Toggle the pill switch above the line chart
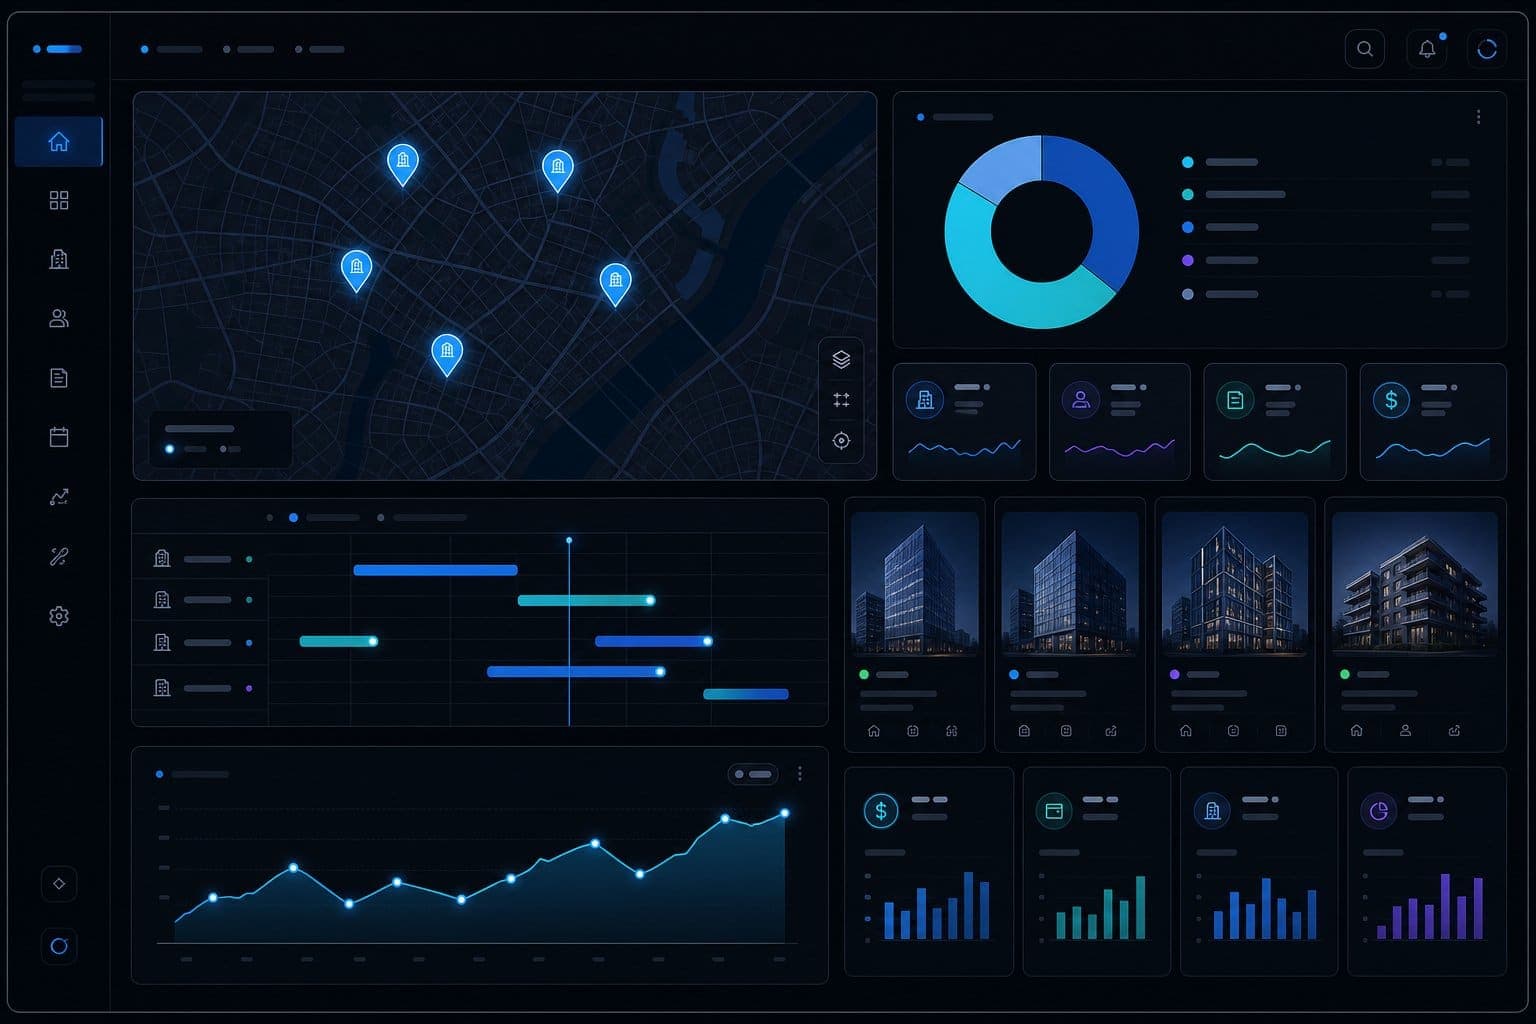The image size is (1536, 1024). pyautogui.click(x=753, y=774)
